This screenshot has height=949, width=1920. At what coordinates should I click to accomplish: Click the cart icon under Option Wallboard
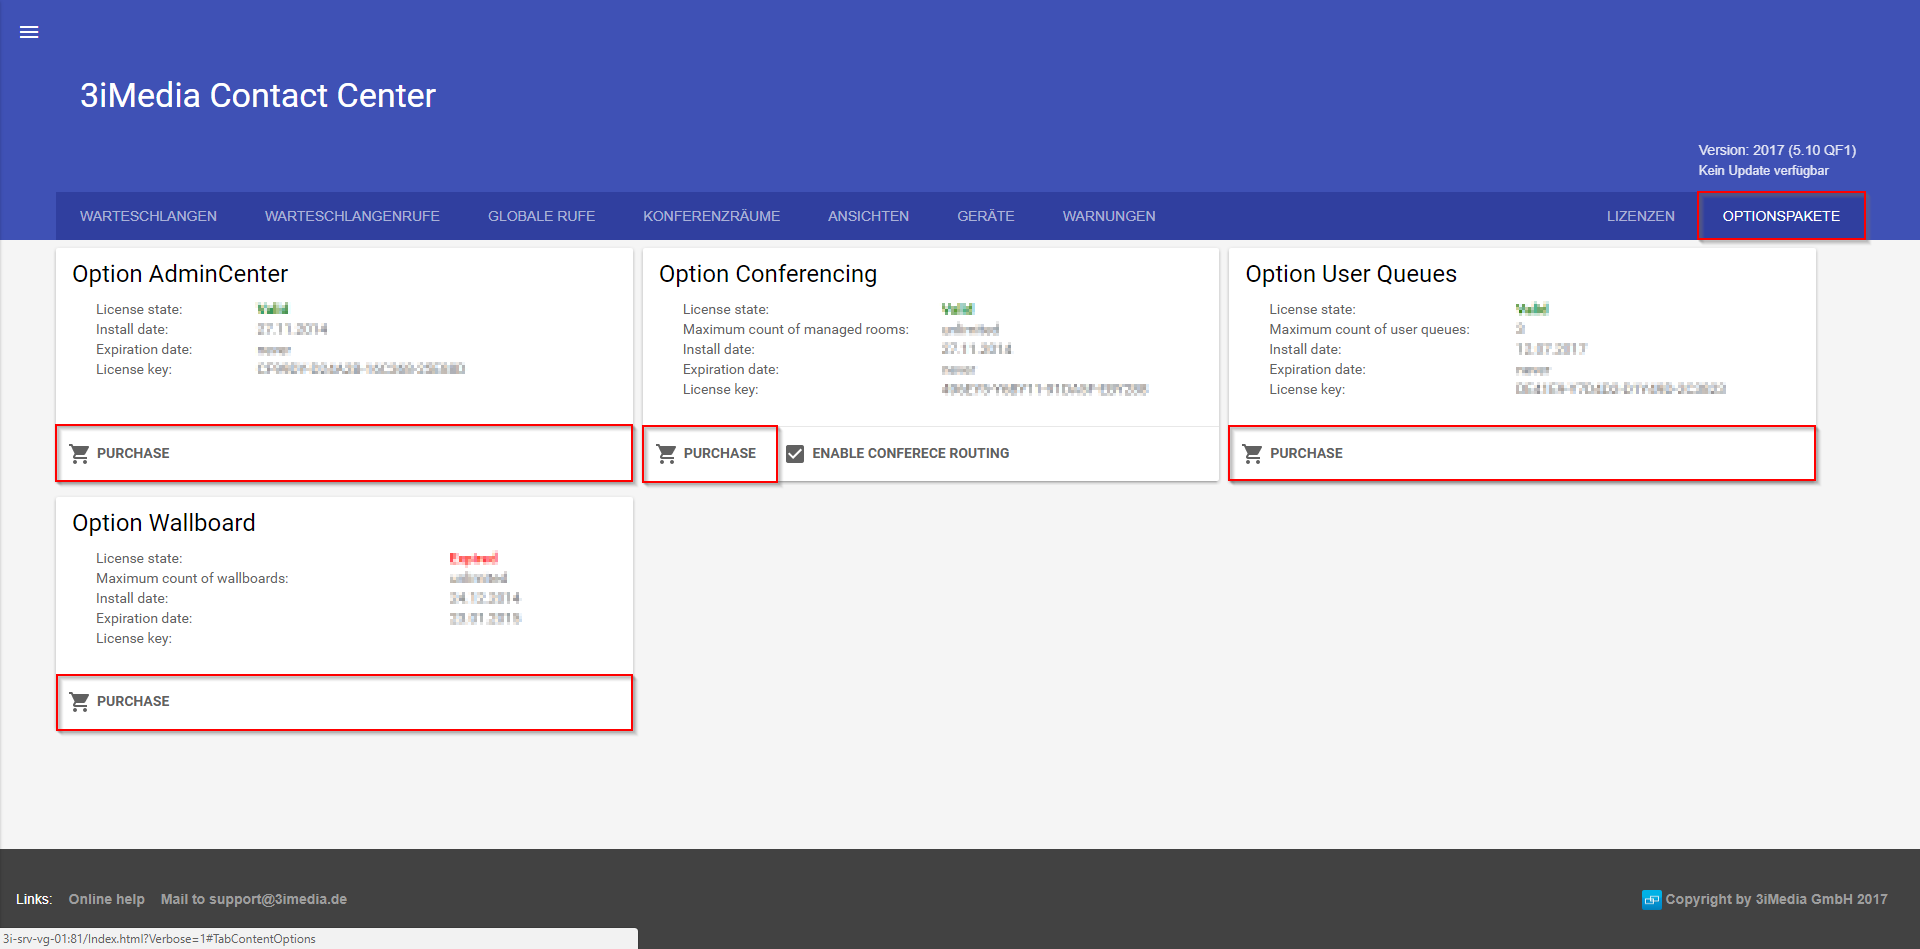pyautogui.click(x=80, y=701)
